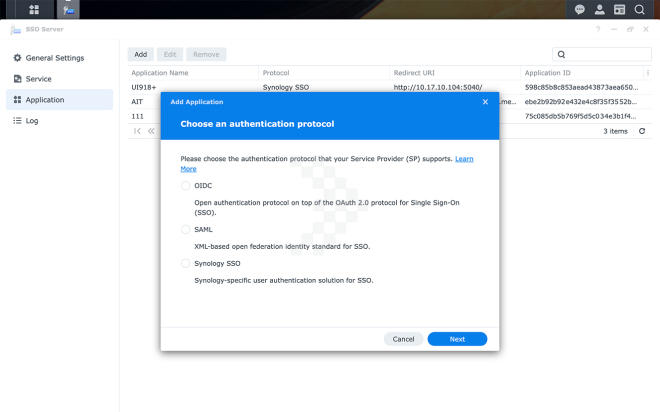The height and width of the screenshot is (412, 660).
Task: Open the DSM main menu grid icon
Action: click(x=34, y=10)
